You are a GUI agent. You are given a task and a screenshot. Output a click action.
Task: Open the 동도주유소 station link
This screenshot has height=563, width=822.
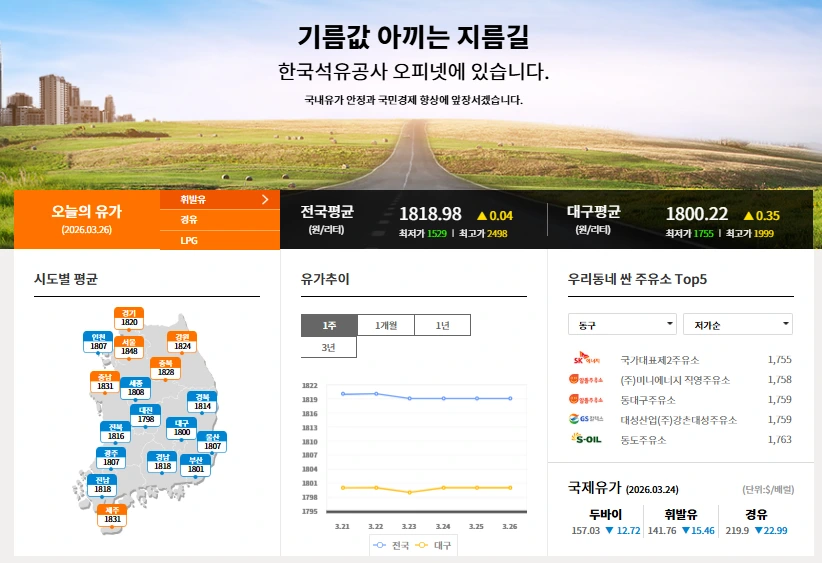click(x=643, y=440)
